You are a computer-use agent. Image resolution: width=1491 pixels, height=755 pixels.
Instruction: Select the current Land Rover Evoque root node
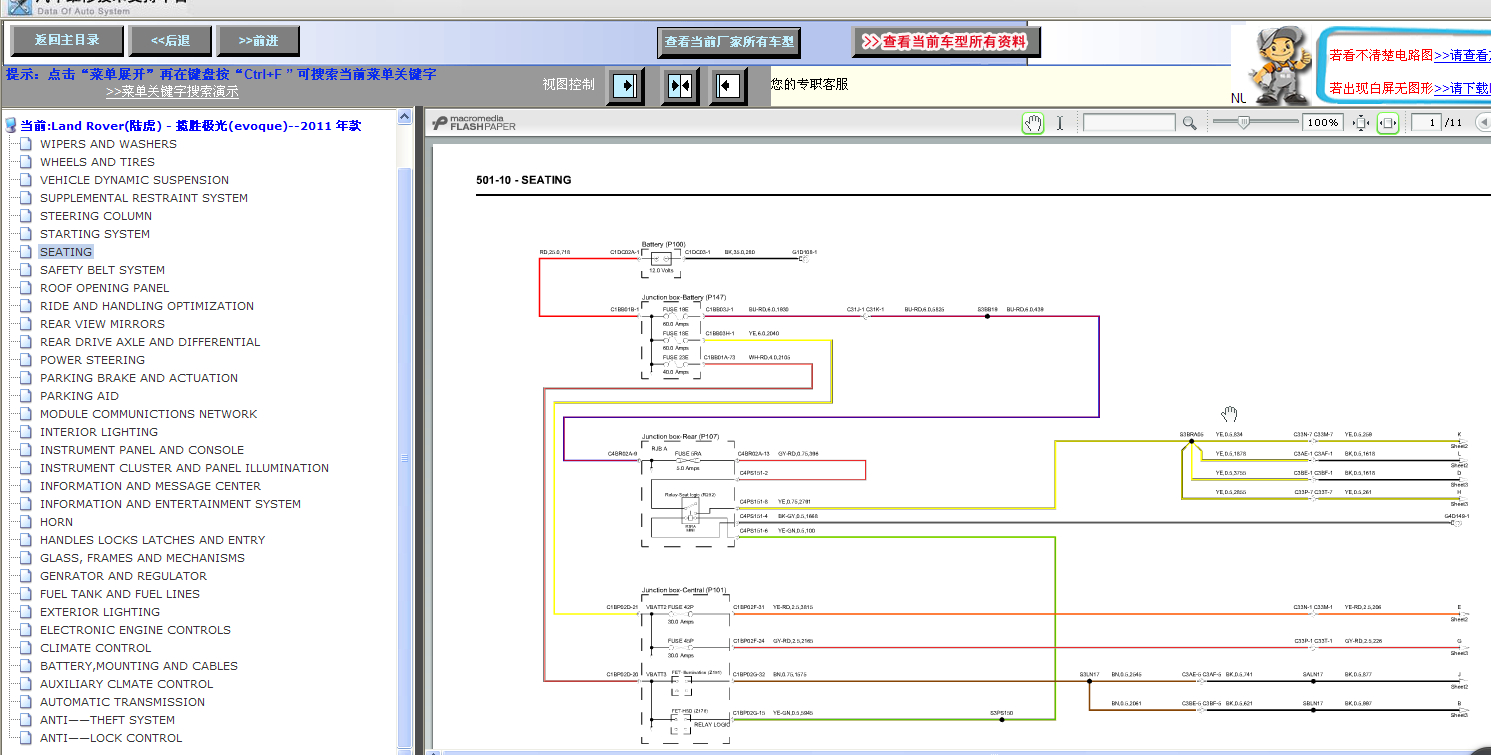[191, 126]
